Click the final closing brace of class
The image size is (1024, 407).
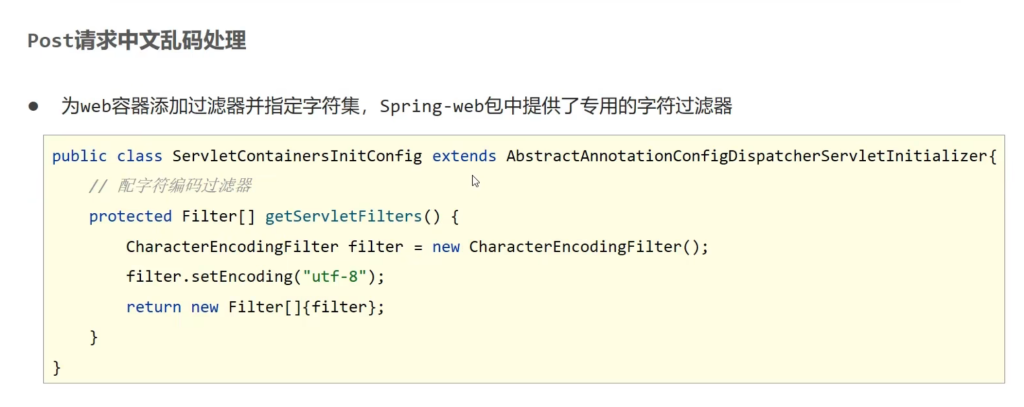[57, 367]
